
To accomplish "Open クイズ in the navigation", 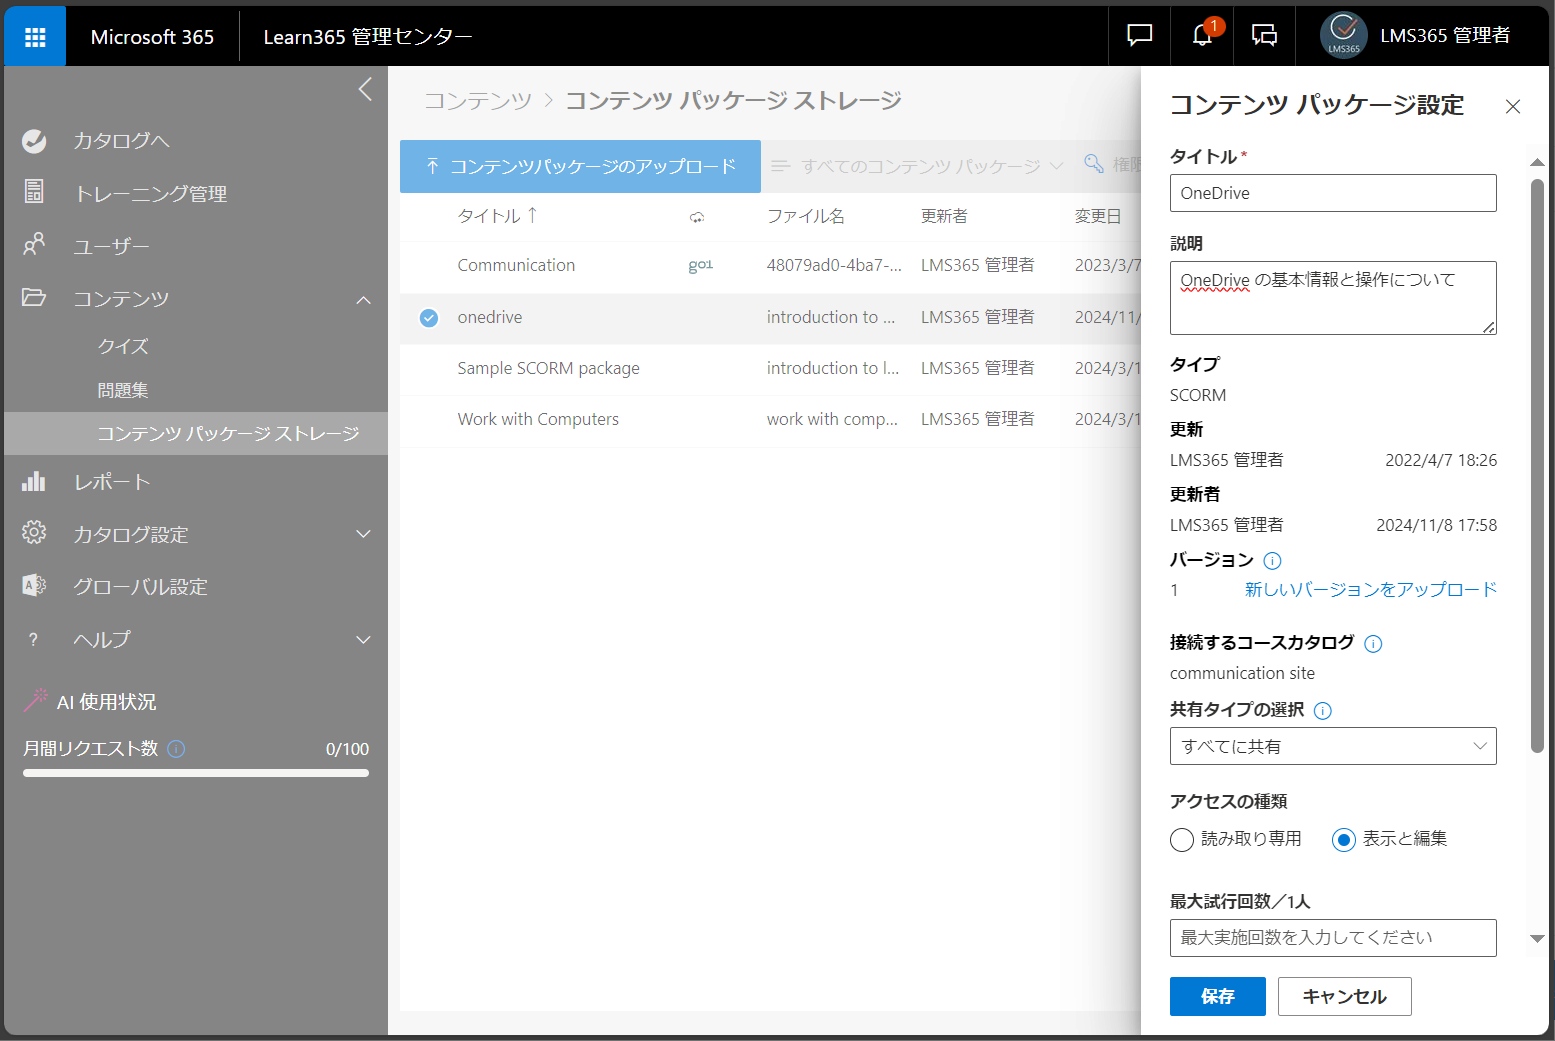I will [x=123, y=346].
